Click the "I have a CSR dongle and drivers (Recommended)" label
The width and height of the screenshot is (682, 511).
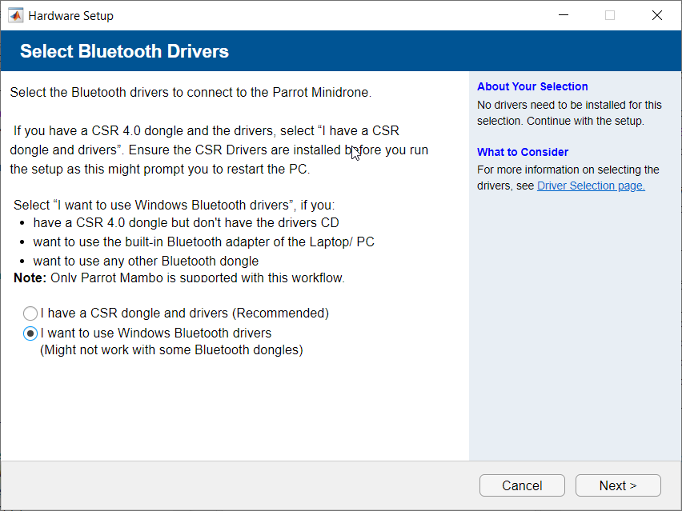click(184, 313)
